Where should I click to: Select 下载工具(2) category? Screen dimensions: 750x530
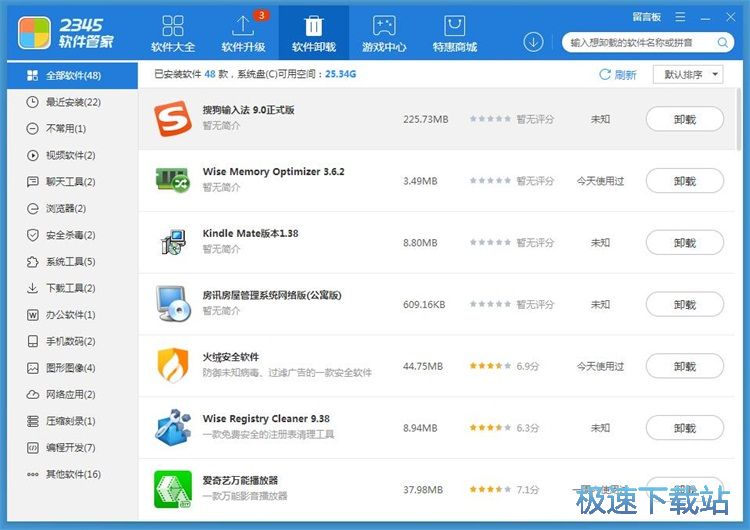[72, 288]
